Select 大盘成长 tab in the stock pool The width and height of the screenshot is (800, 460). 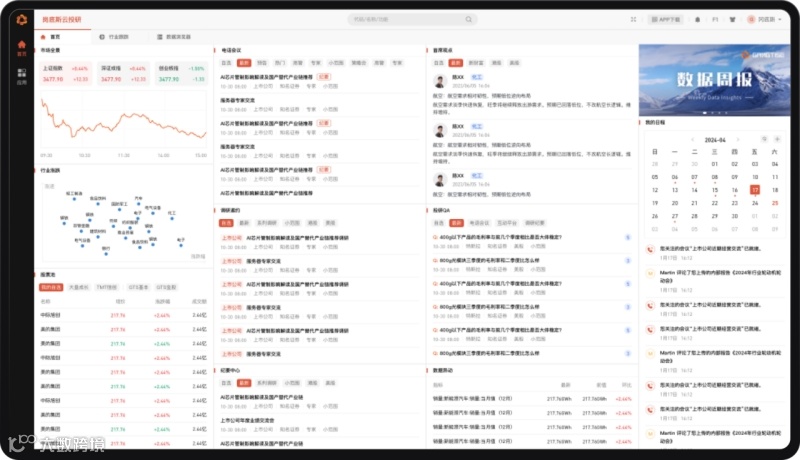[x=79, y=287]
